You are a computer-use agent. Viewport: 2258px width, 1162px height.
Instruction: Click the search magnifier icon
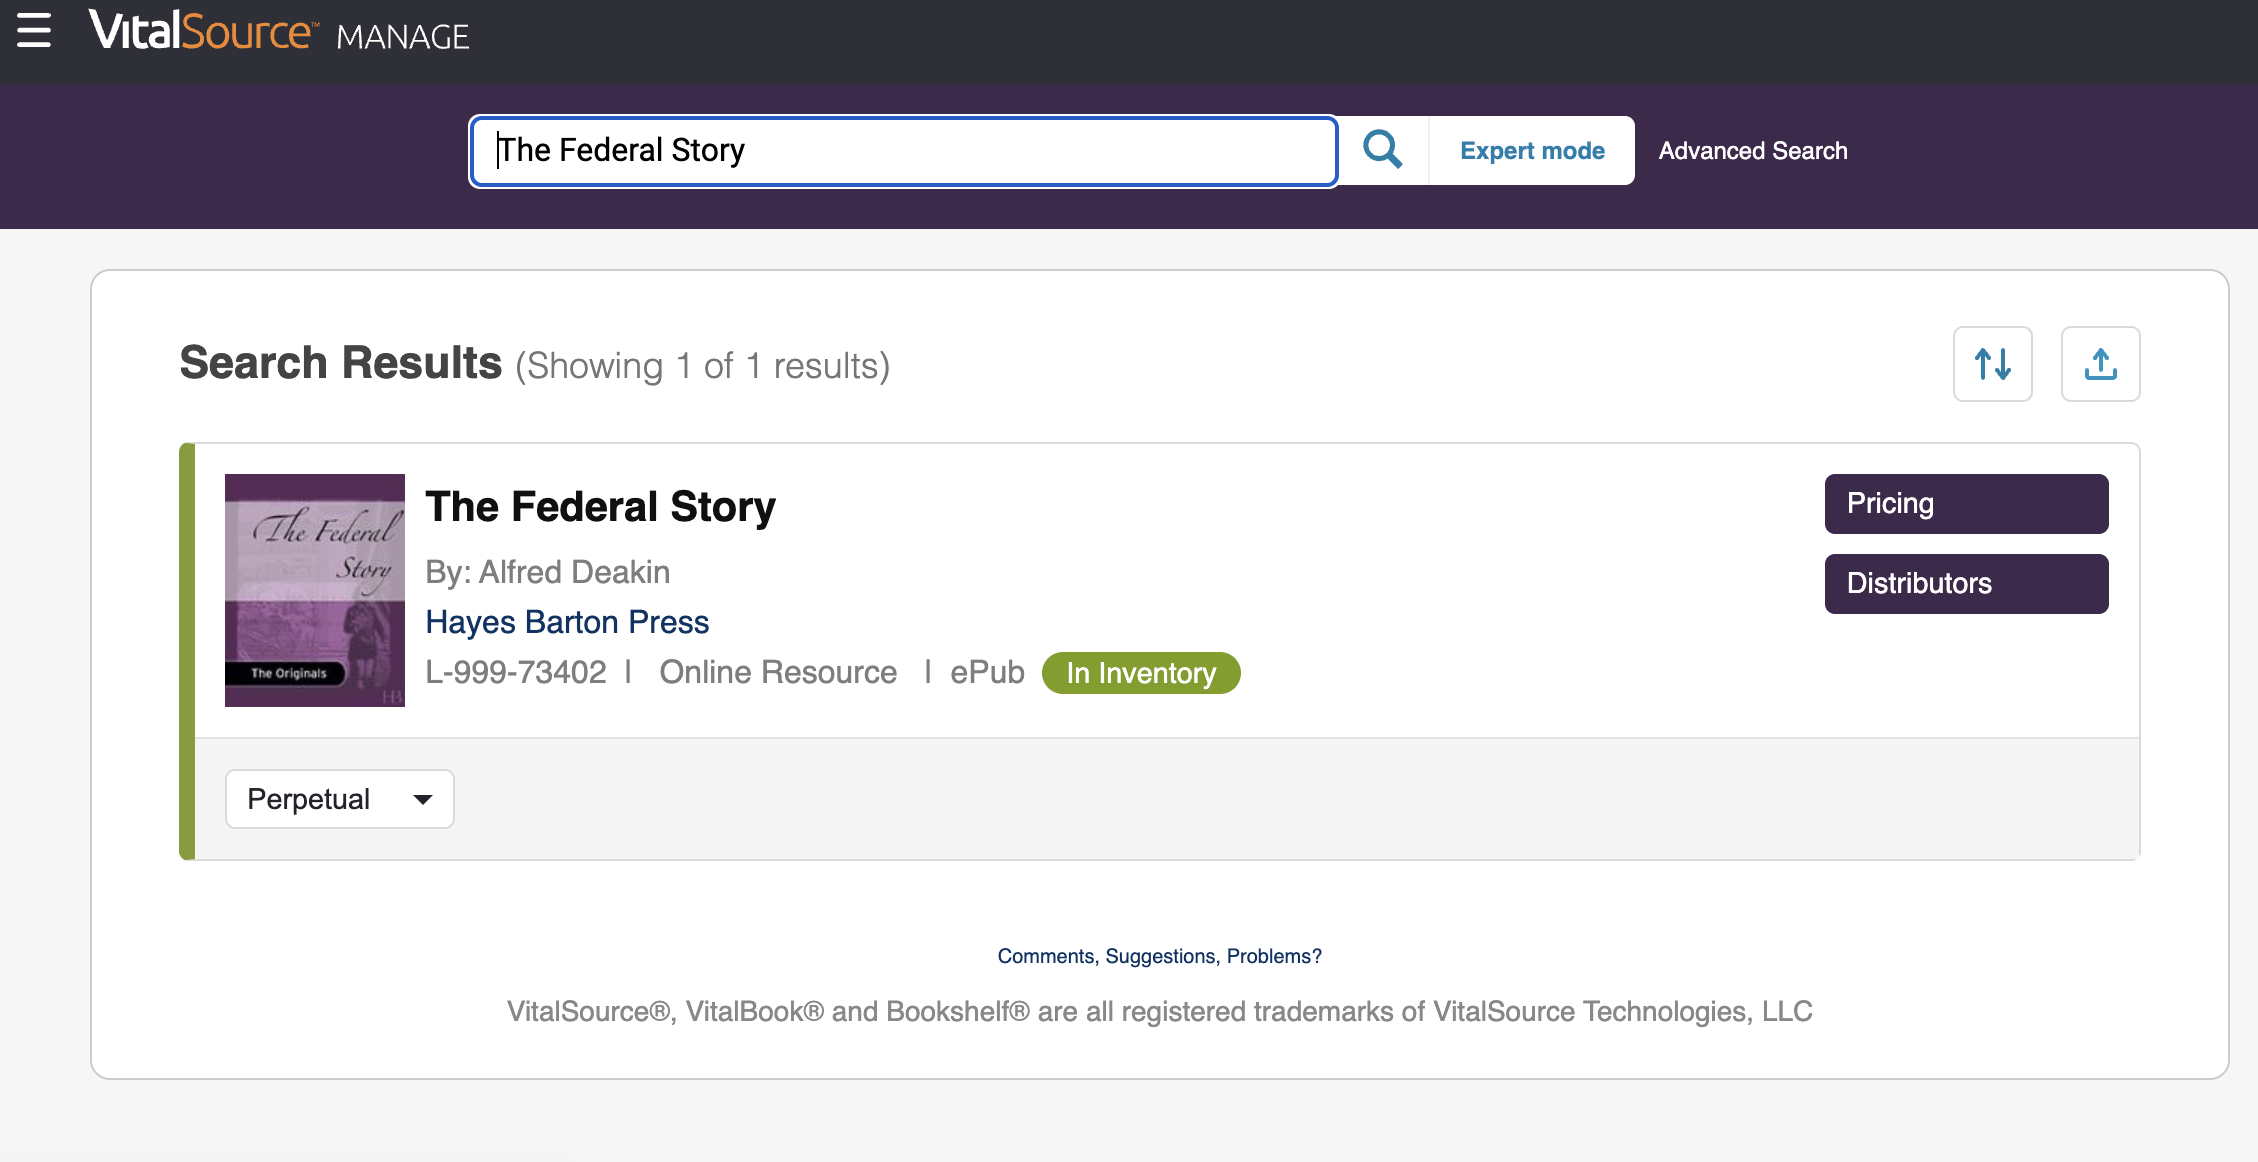tap(1379, 150)
